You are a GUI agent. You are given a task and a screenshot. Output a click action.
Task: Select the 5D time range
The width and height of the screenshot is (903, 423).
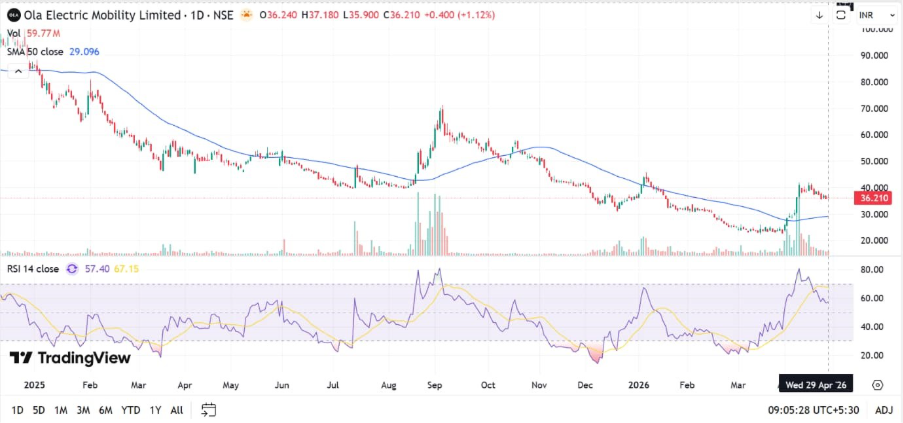39,409
